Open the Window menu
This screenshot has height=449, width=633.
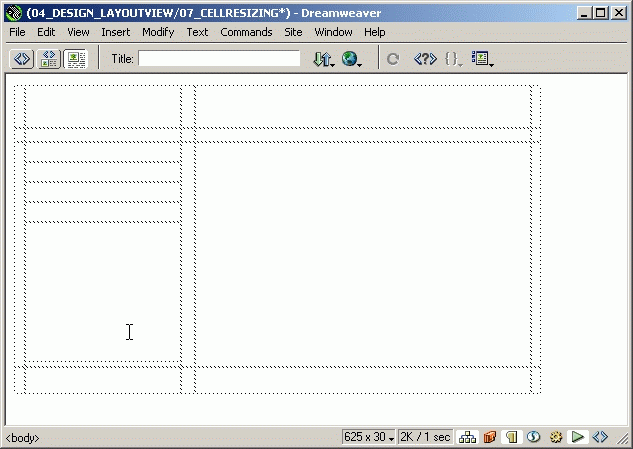tap(333, 32)
